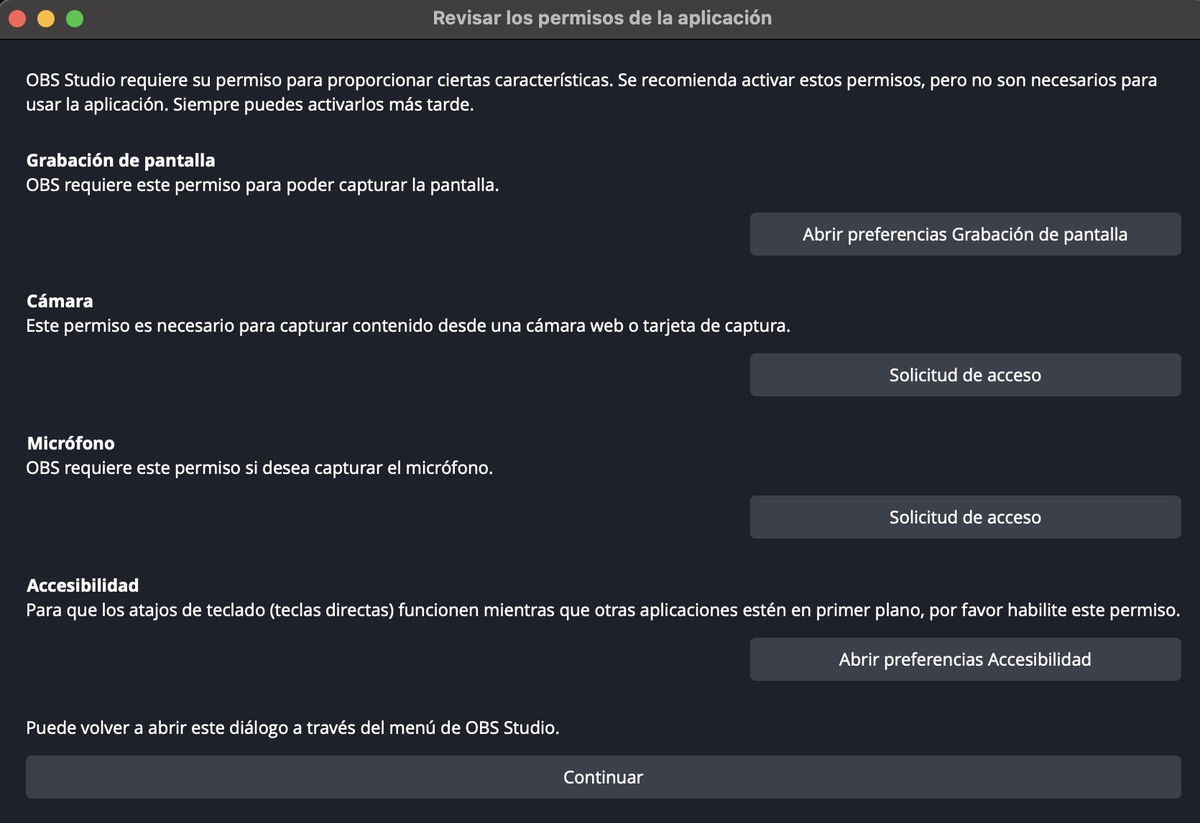The height and width of the screenshot is (823, 1200).
Task: Minimize the OBS permissions dialog
Action: (x=45, y=17)
